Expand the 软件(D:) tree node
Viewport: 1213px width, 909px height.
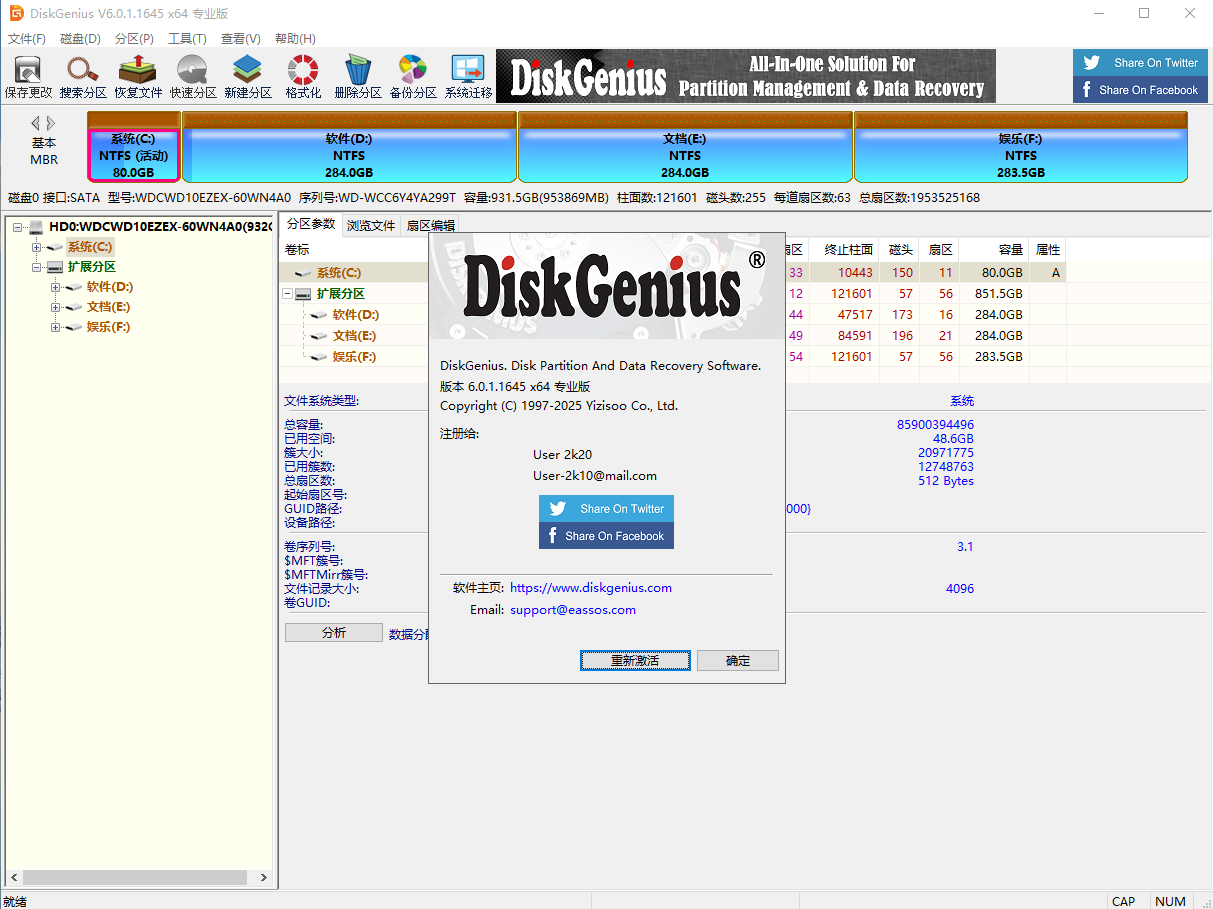tap(56, 287)
